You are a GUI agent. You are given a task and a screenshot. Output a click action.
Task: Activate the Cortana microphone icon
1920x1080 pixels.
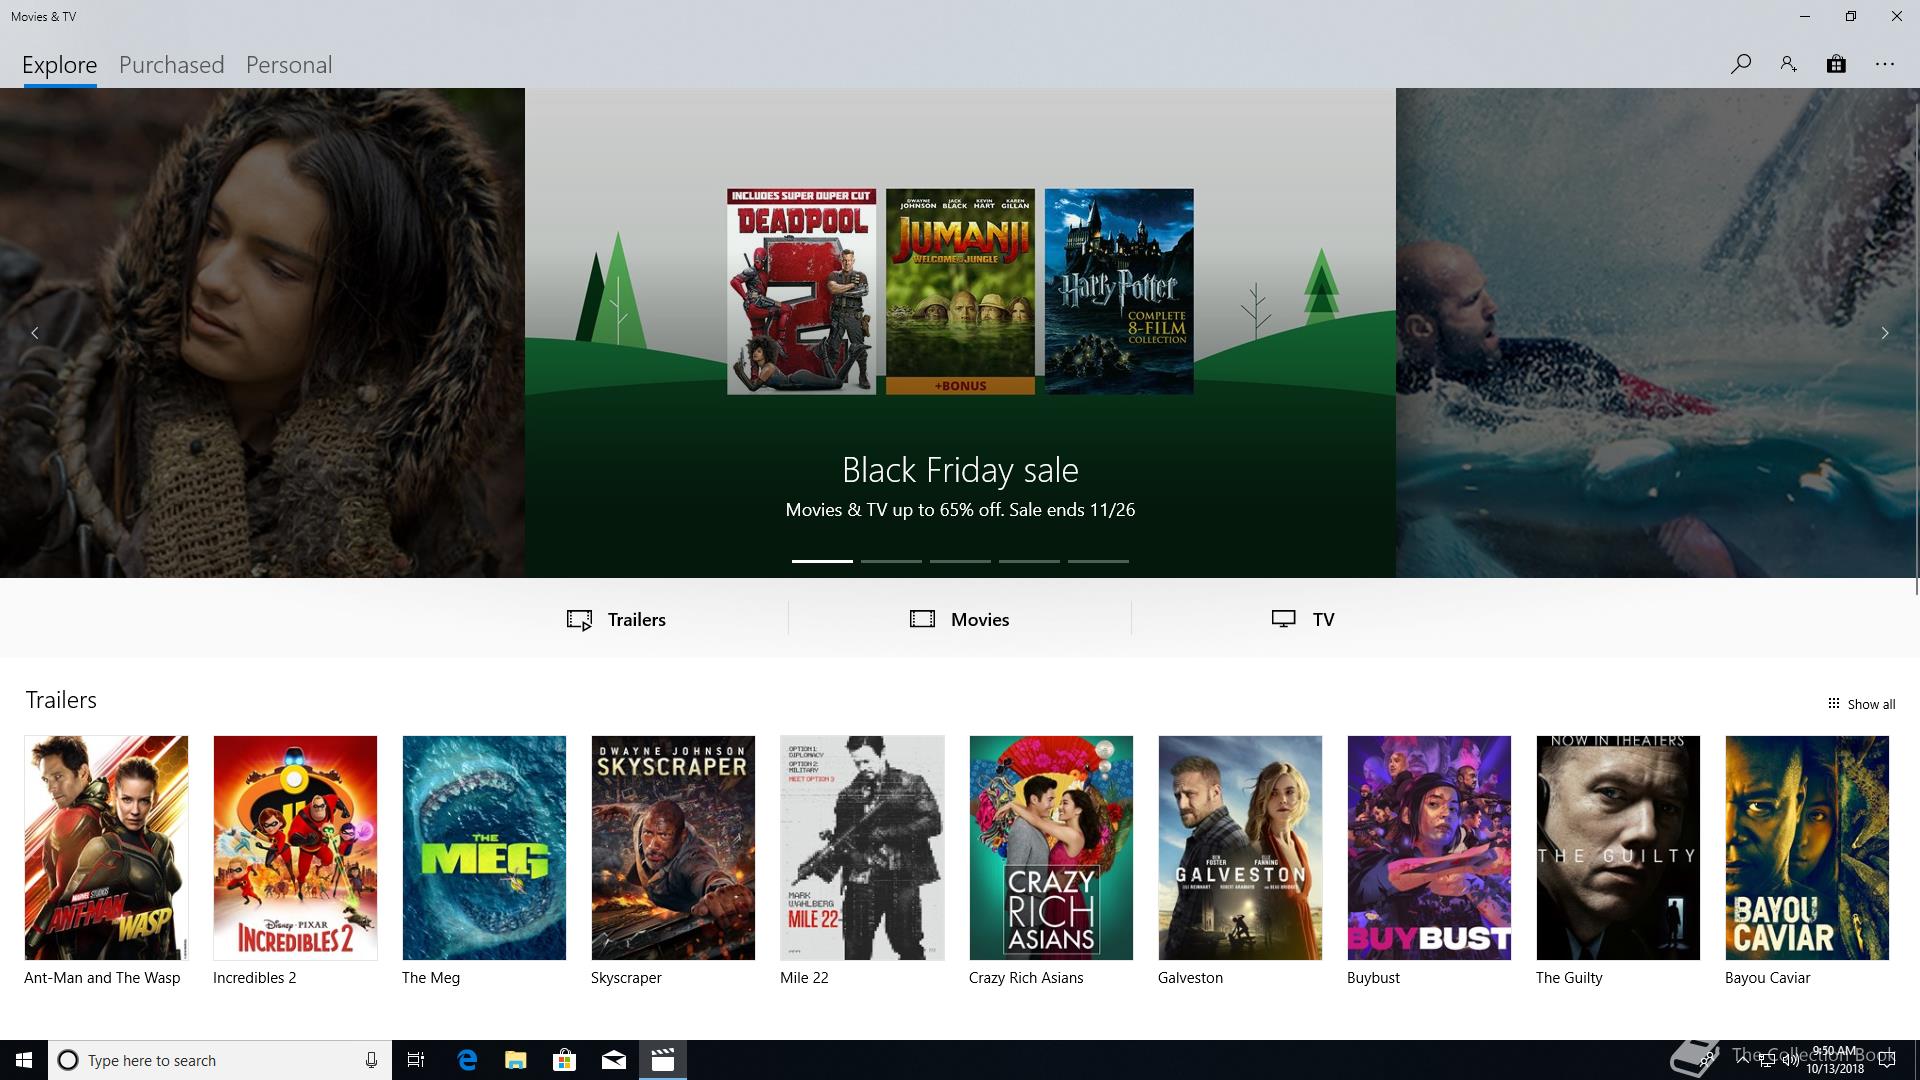371,1060
